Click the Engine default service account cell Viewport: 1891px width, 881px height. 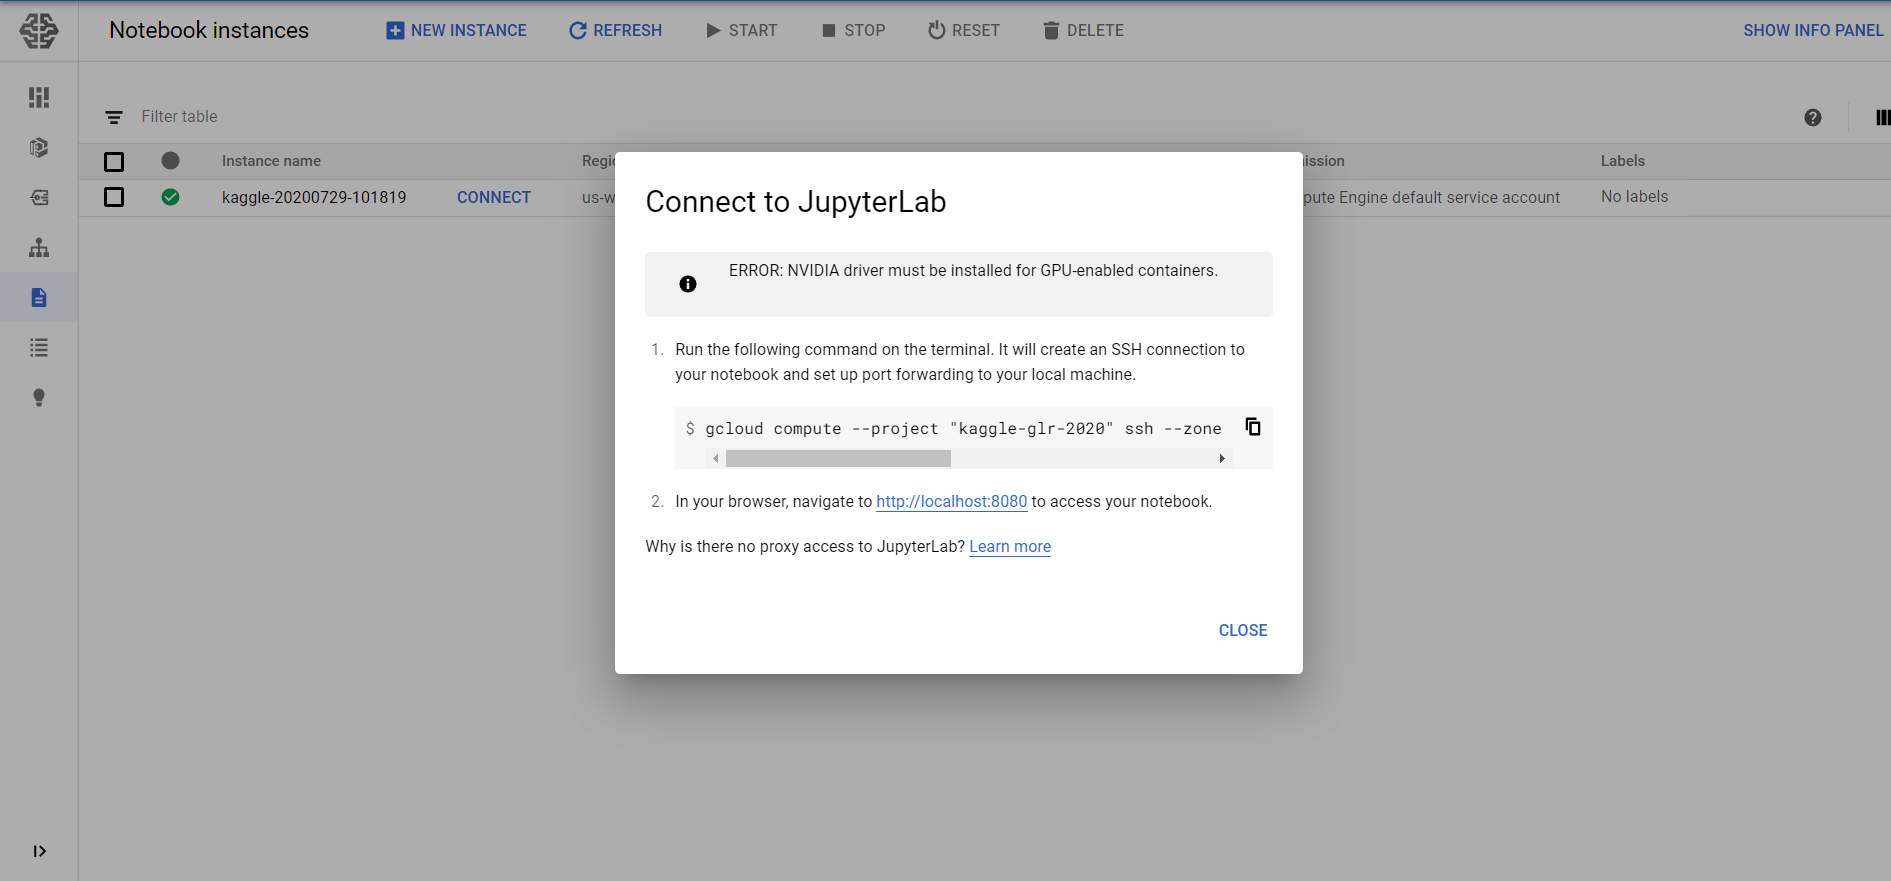(1431, 198)
